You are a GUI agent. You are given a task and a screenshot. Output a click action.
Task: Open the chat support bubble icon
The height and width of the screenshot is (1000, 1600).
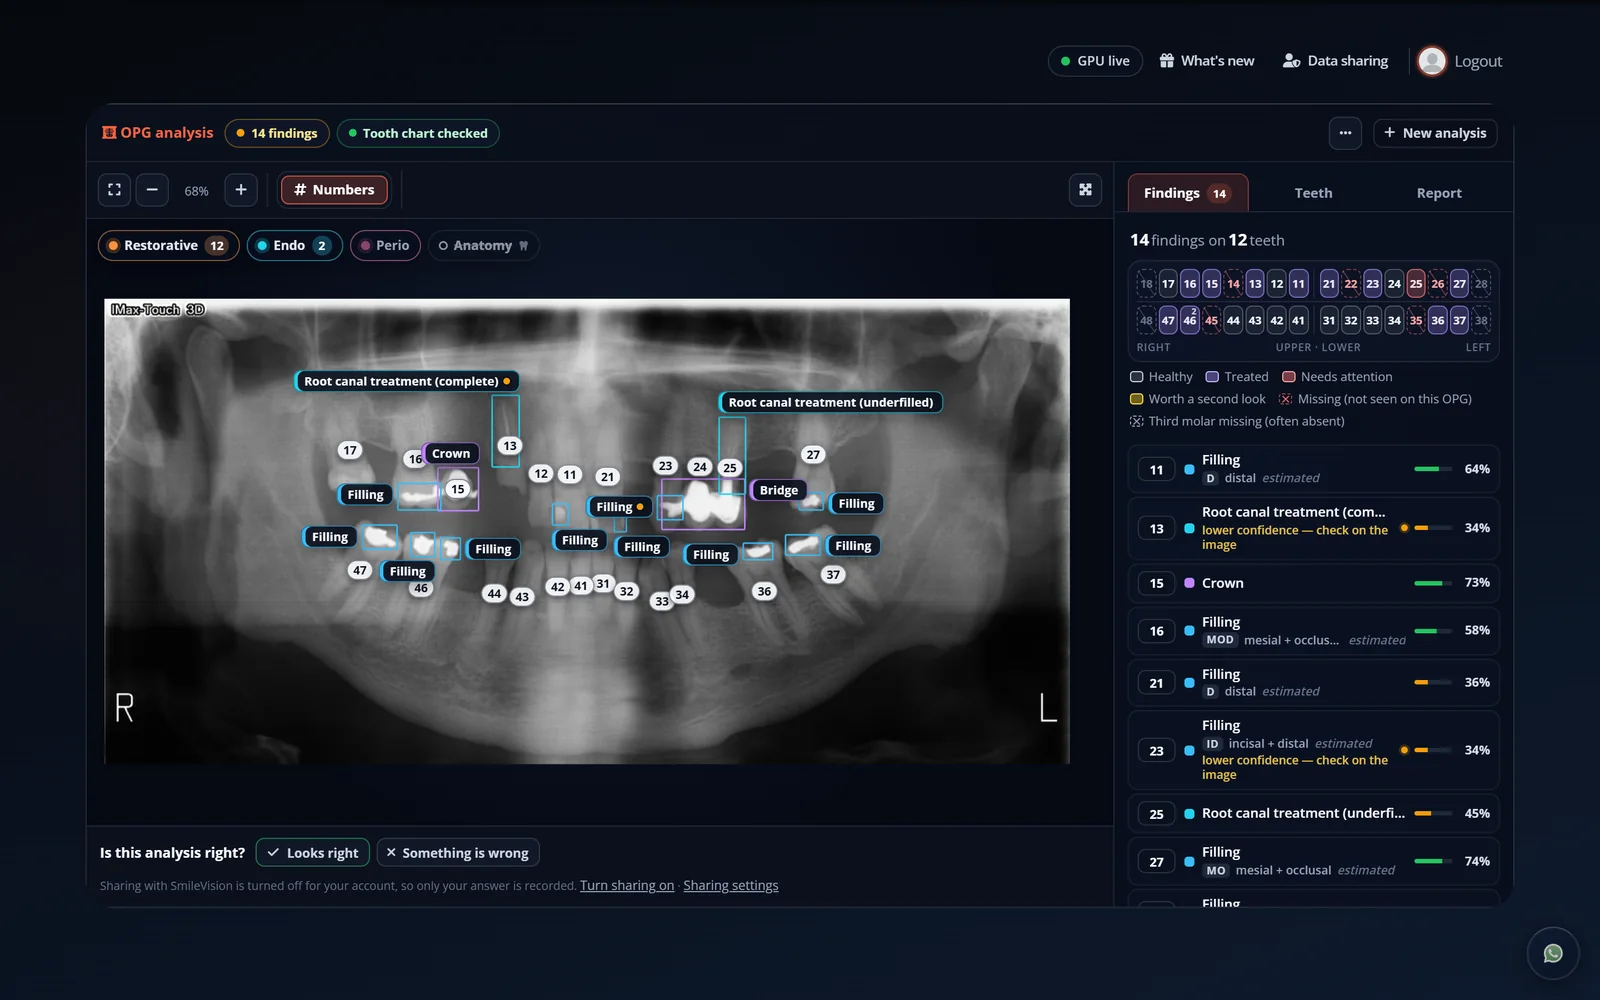coord(1553,953)
